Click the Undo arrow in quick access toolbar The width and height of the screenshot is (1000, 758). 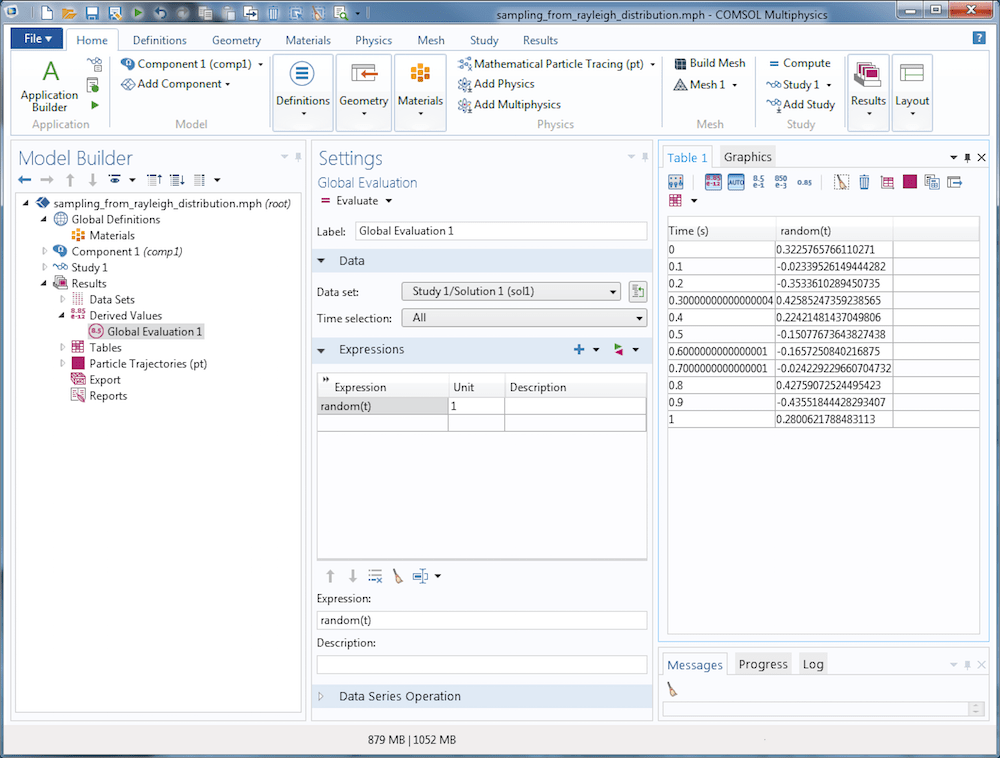point(160,13)
